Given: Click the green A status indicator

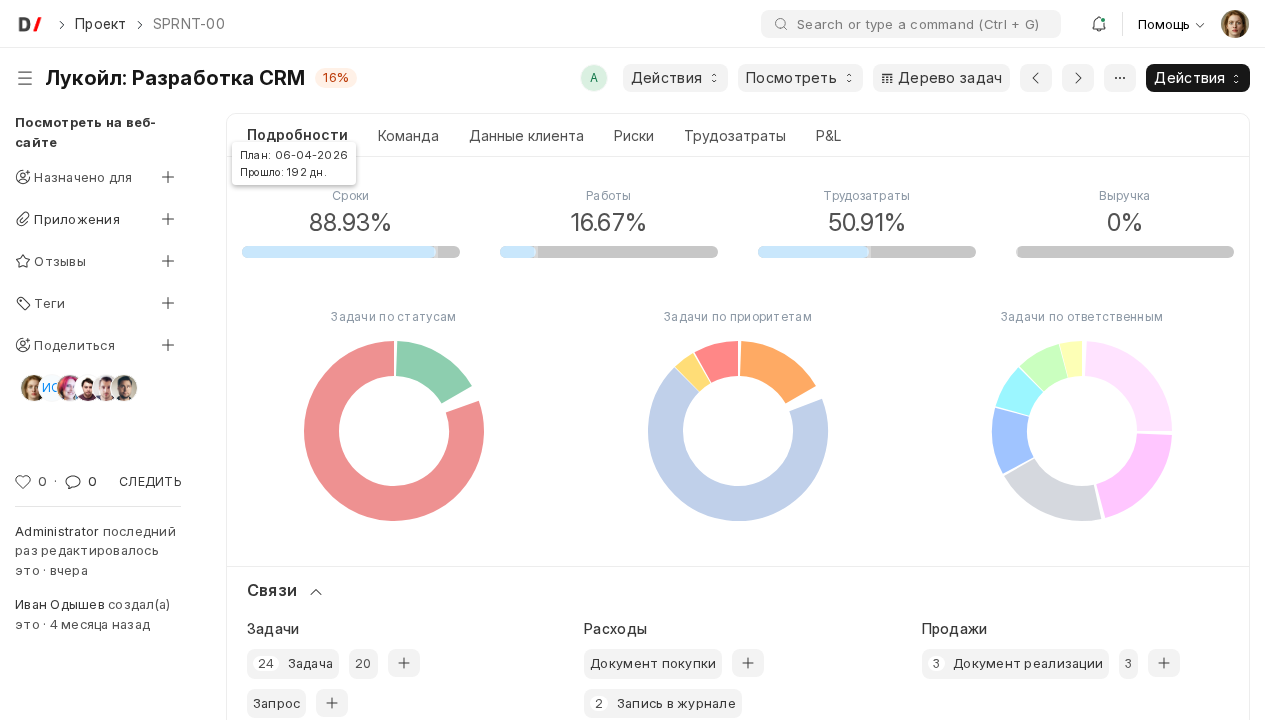Looking at the screenshot, I should (594, 78).
